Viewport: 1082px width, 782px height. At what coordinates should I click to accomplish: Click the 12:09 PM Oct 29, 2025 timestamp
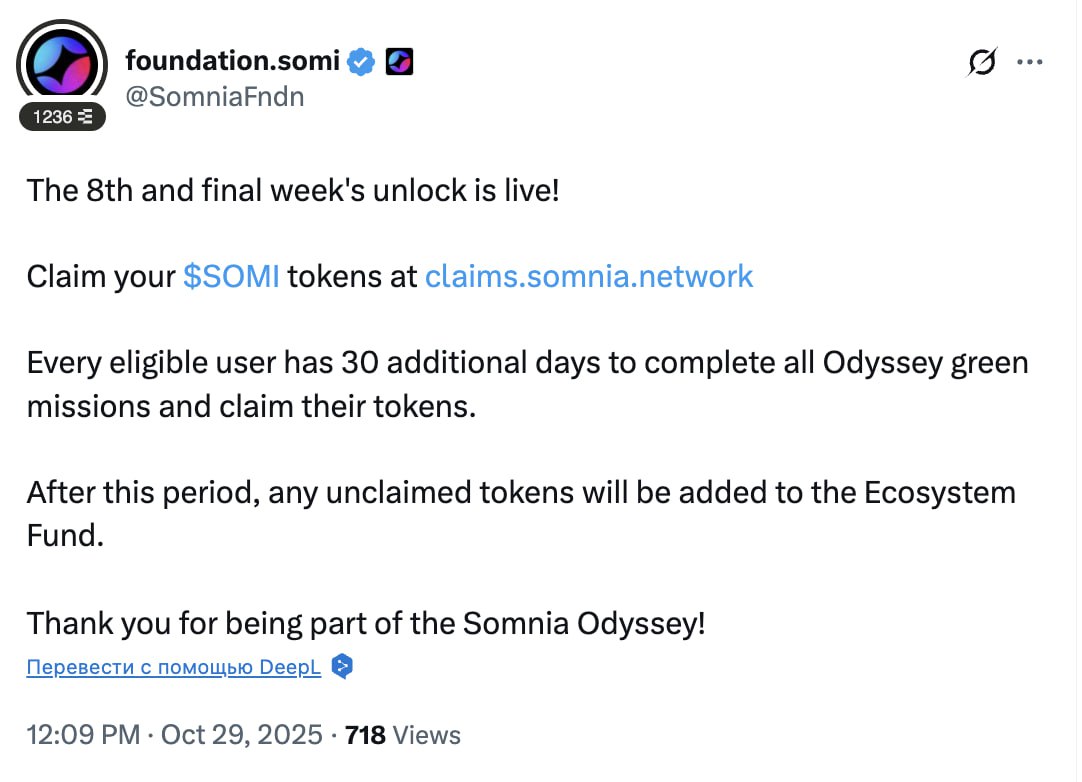(x=175, y=735)
